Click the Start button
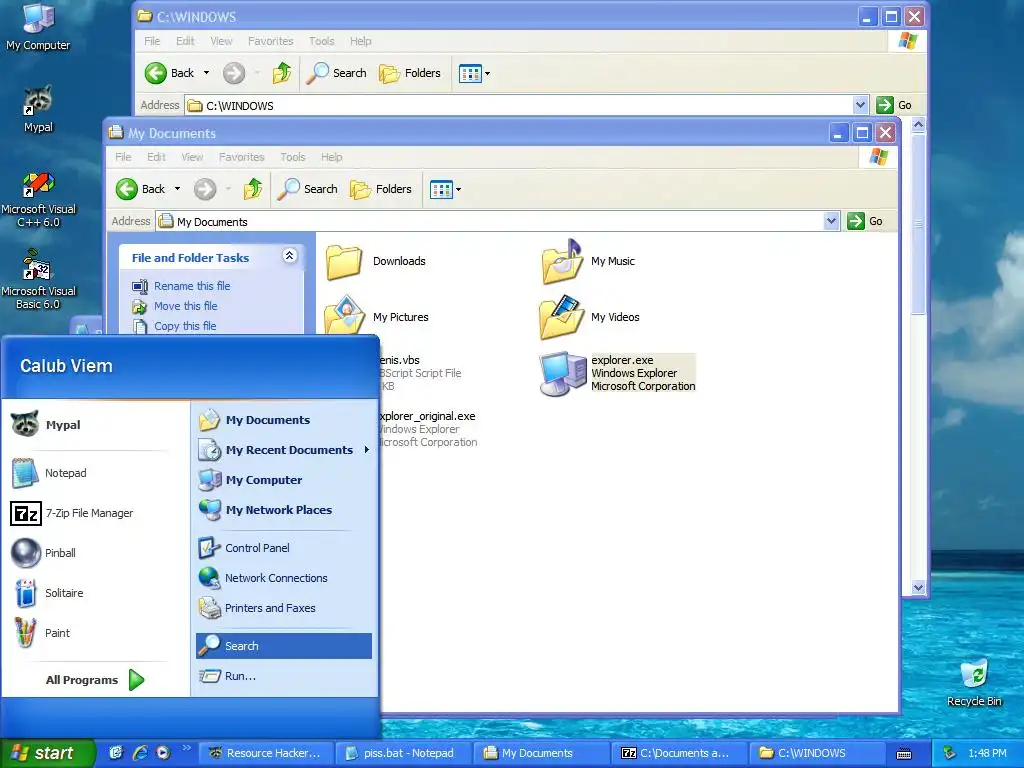Screen dimensions: 1024x768 tap(47, 753)
